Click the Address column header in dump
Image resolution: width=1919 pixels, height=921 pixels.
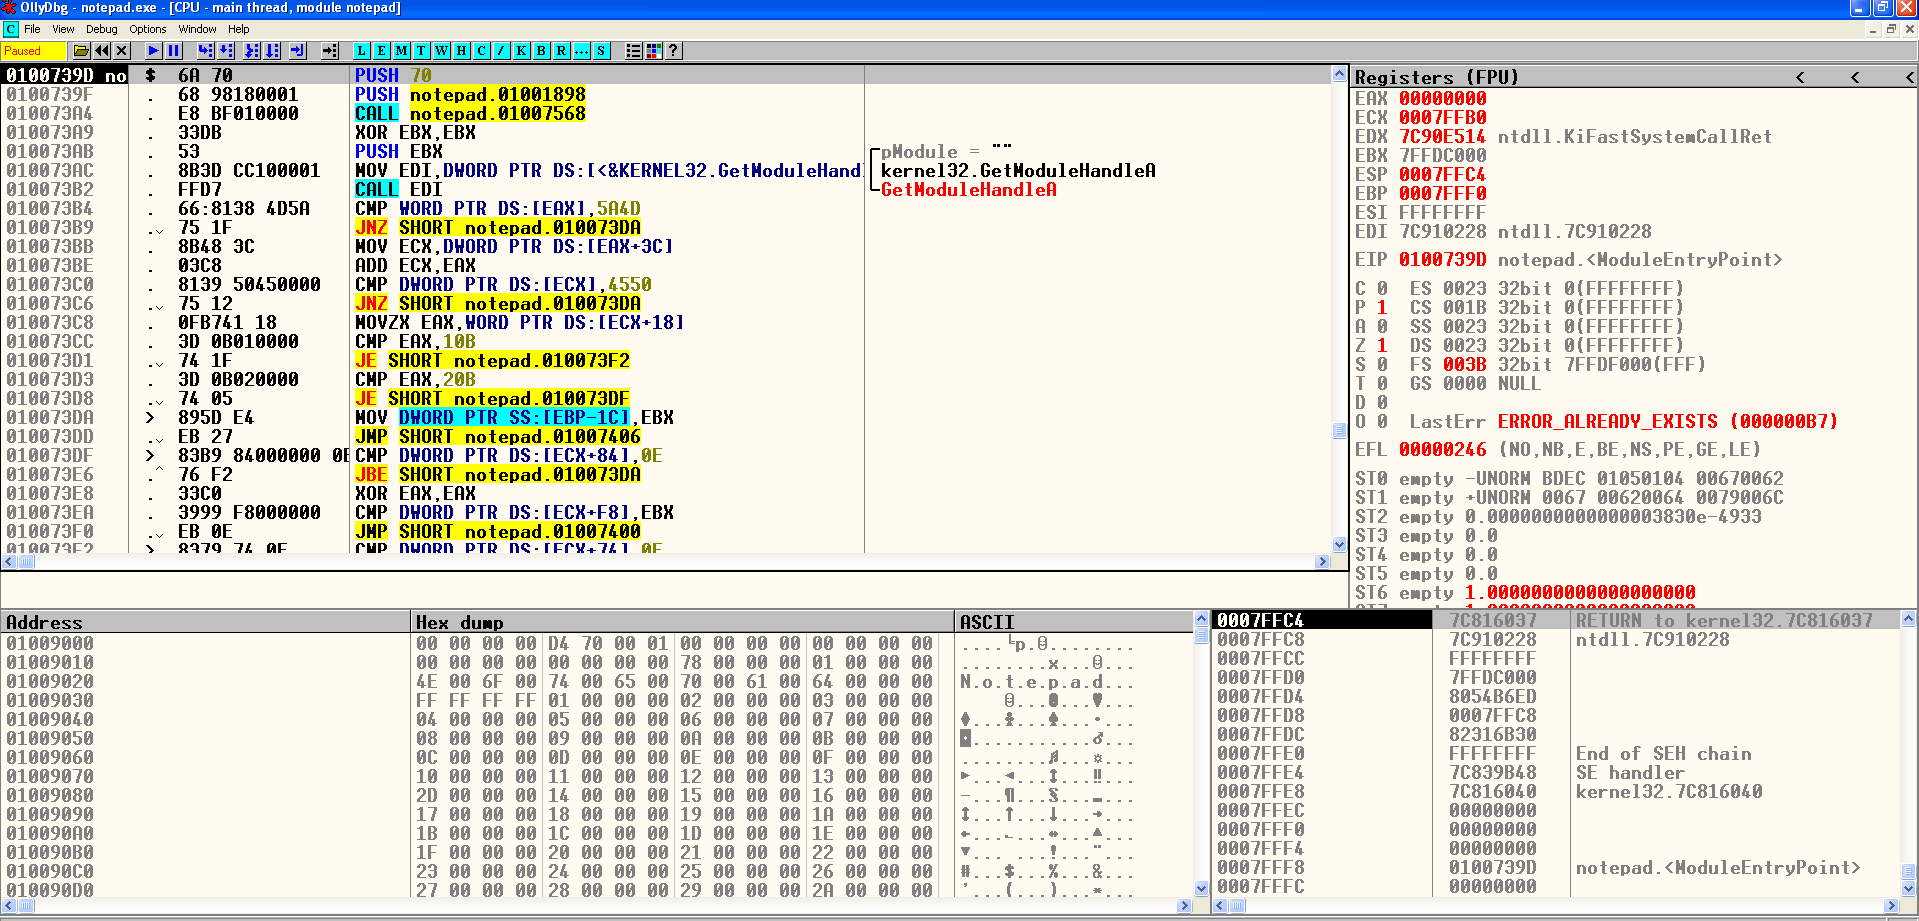[205, 622]
